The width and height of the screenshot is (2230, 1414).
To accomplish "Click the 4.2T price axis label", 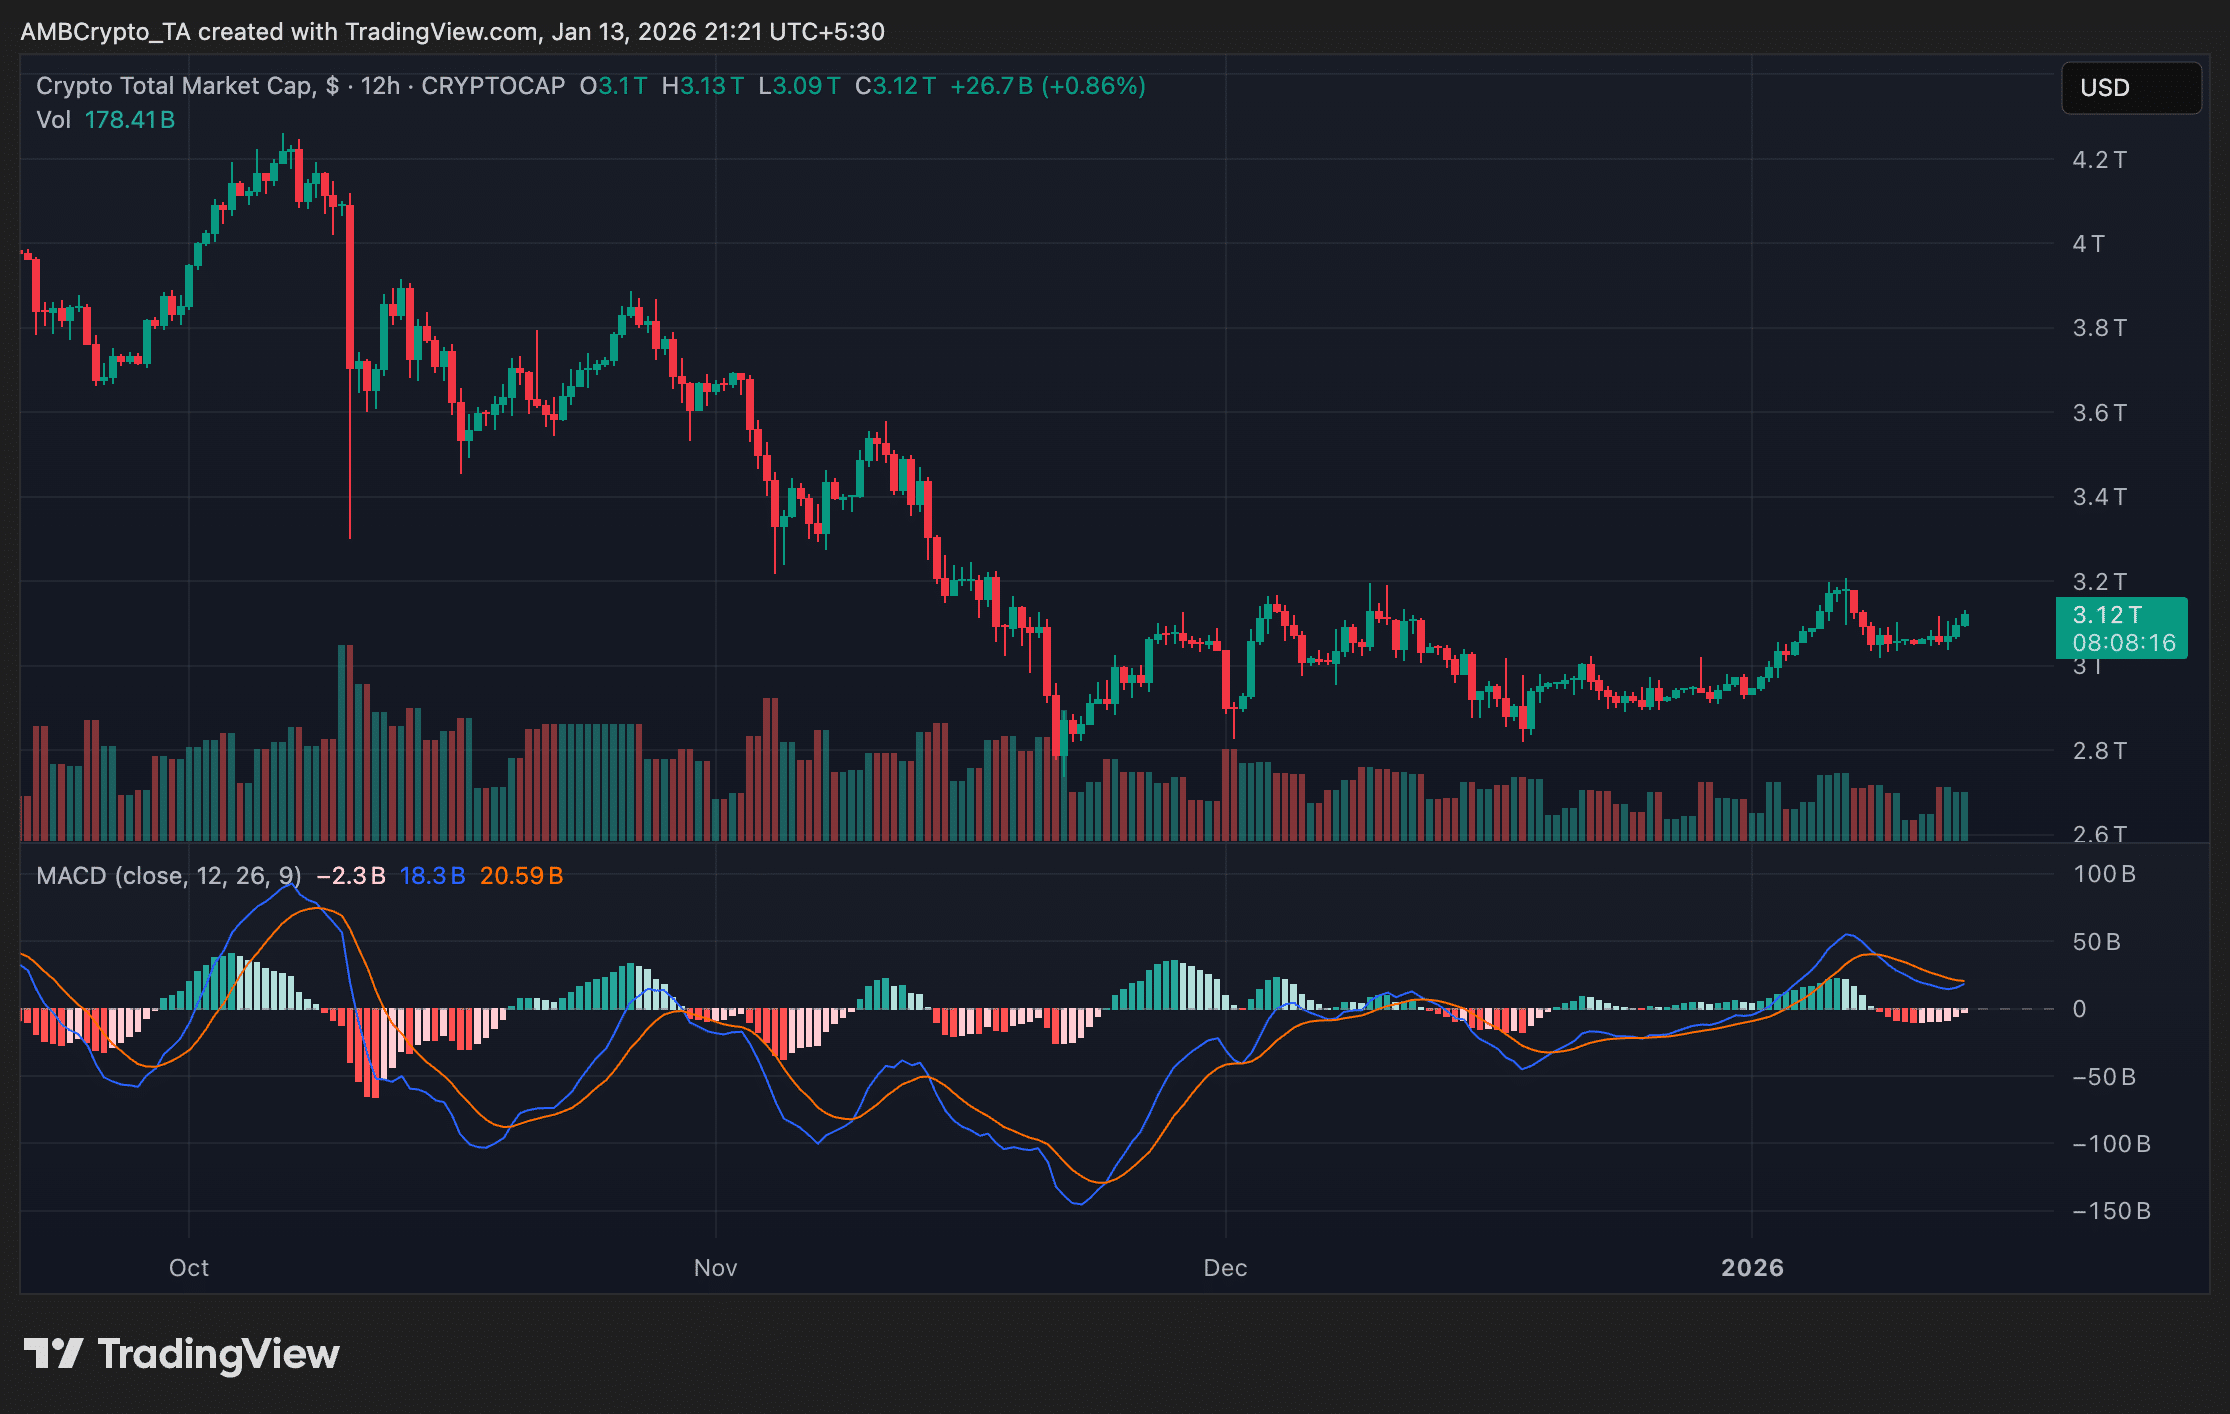I will [x=2098, y=160].
